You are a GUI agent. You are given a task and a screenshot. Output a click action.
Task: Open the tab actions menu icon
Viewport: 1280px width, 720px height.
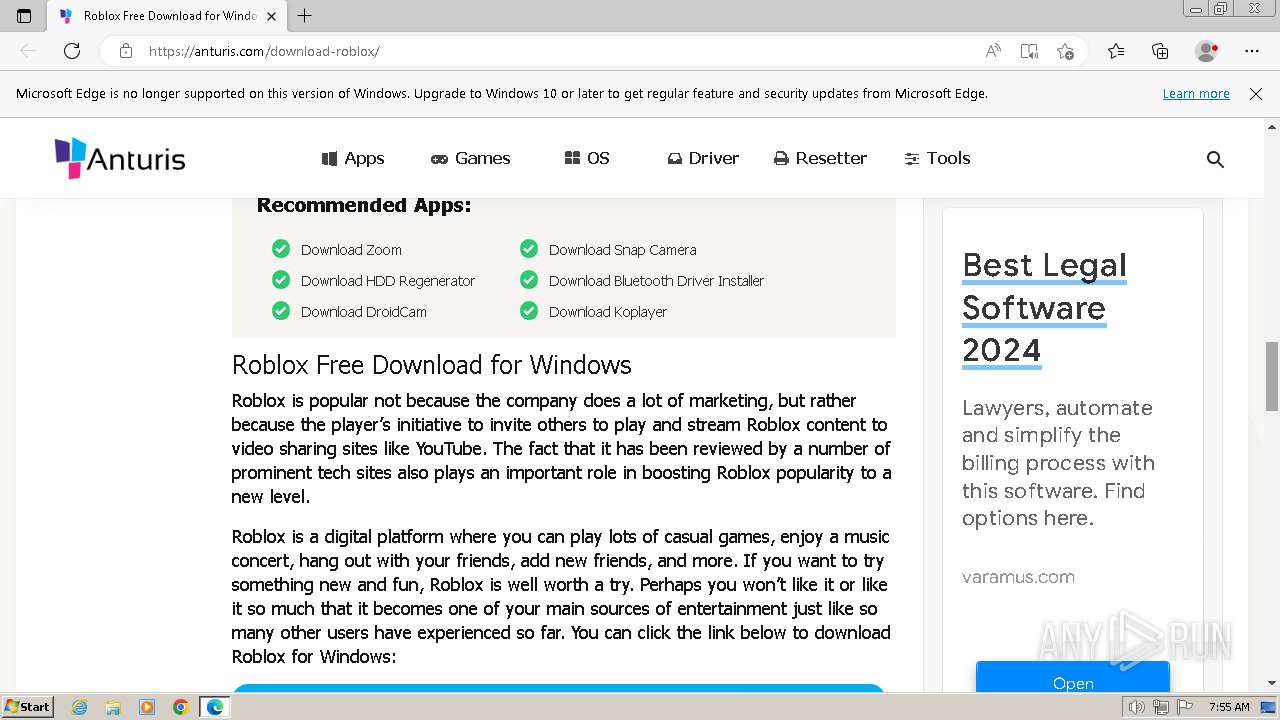[x=24, y=16]
